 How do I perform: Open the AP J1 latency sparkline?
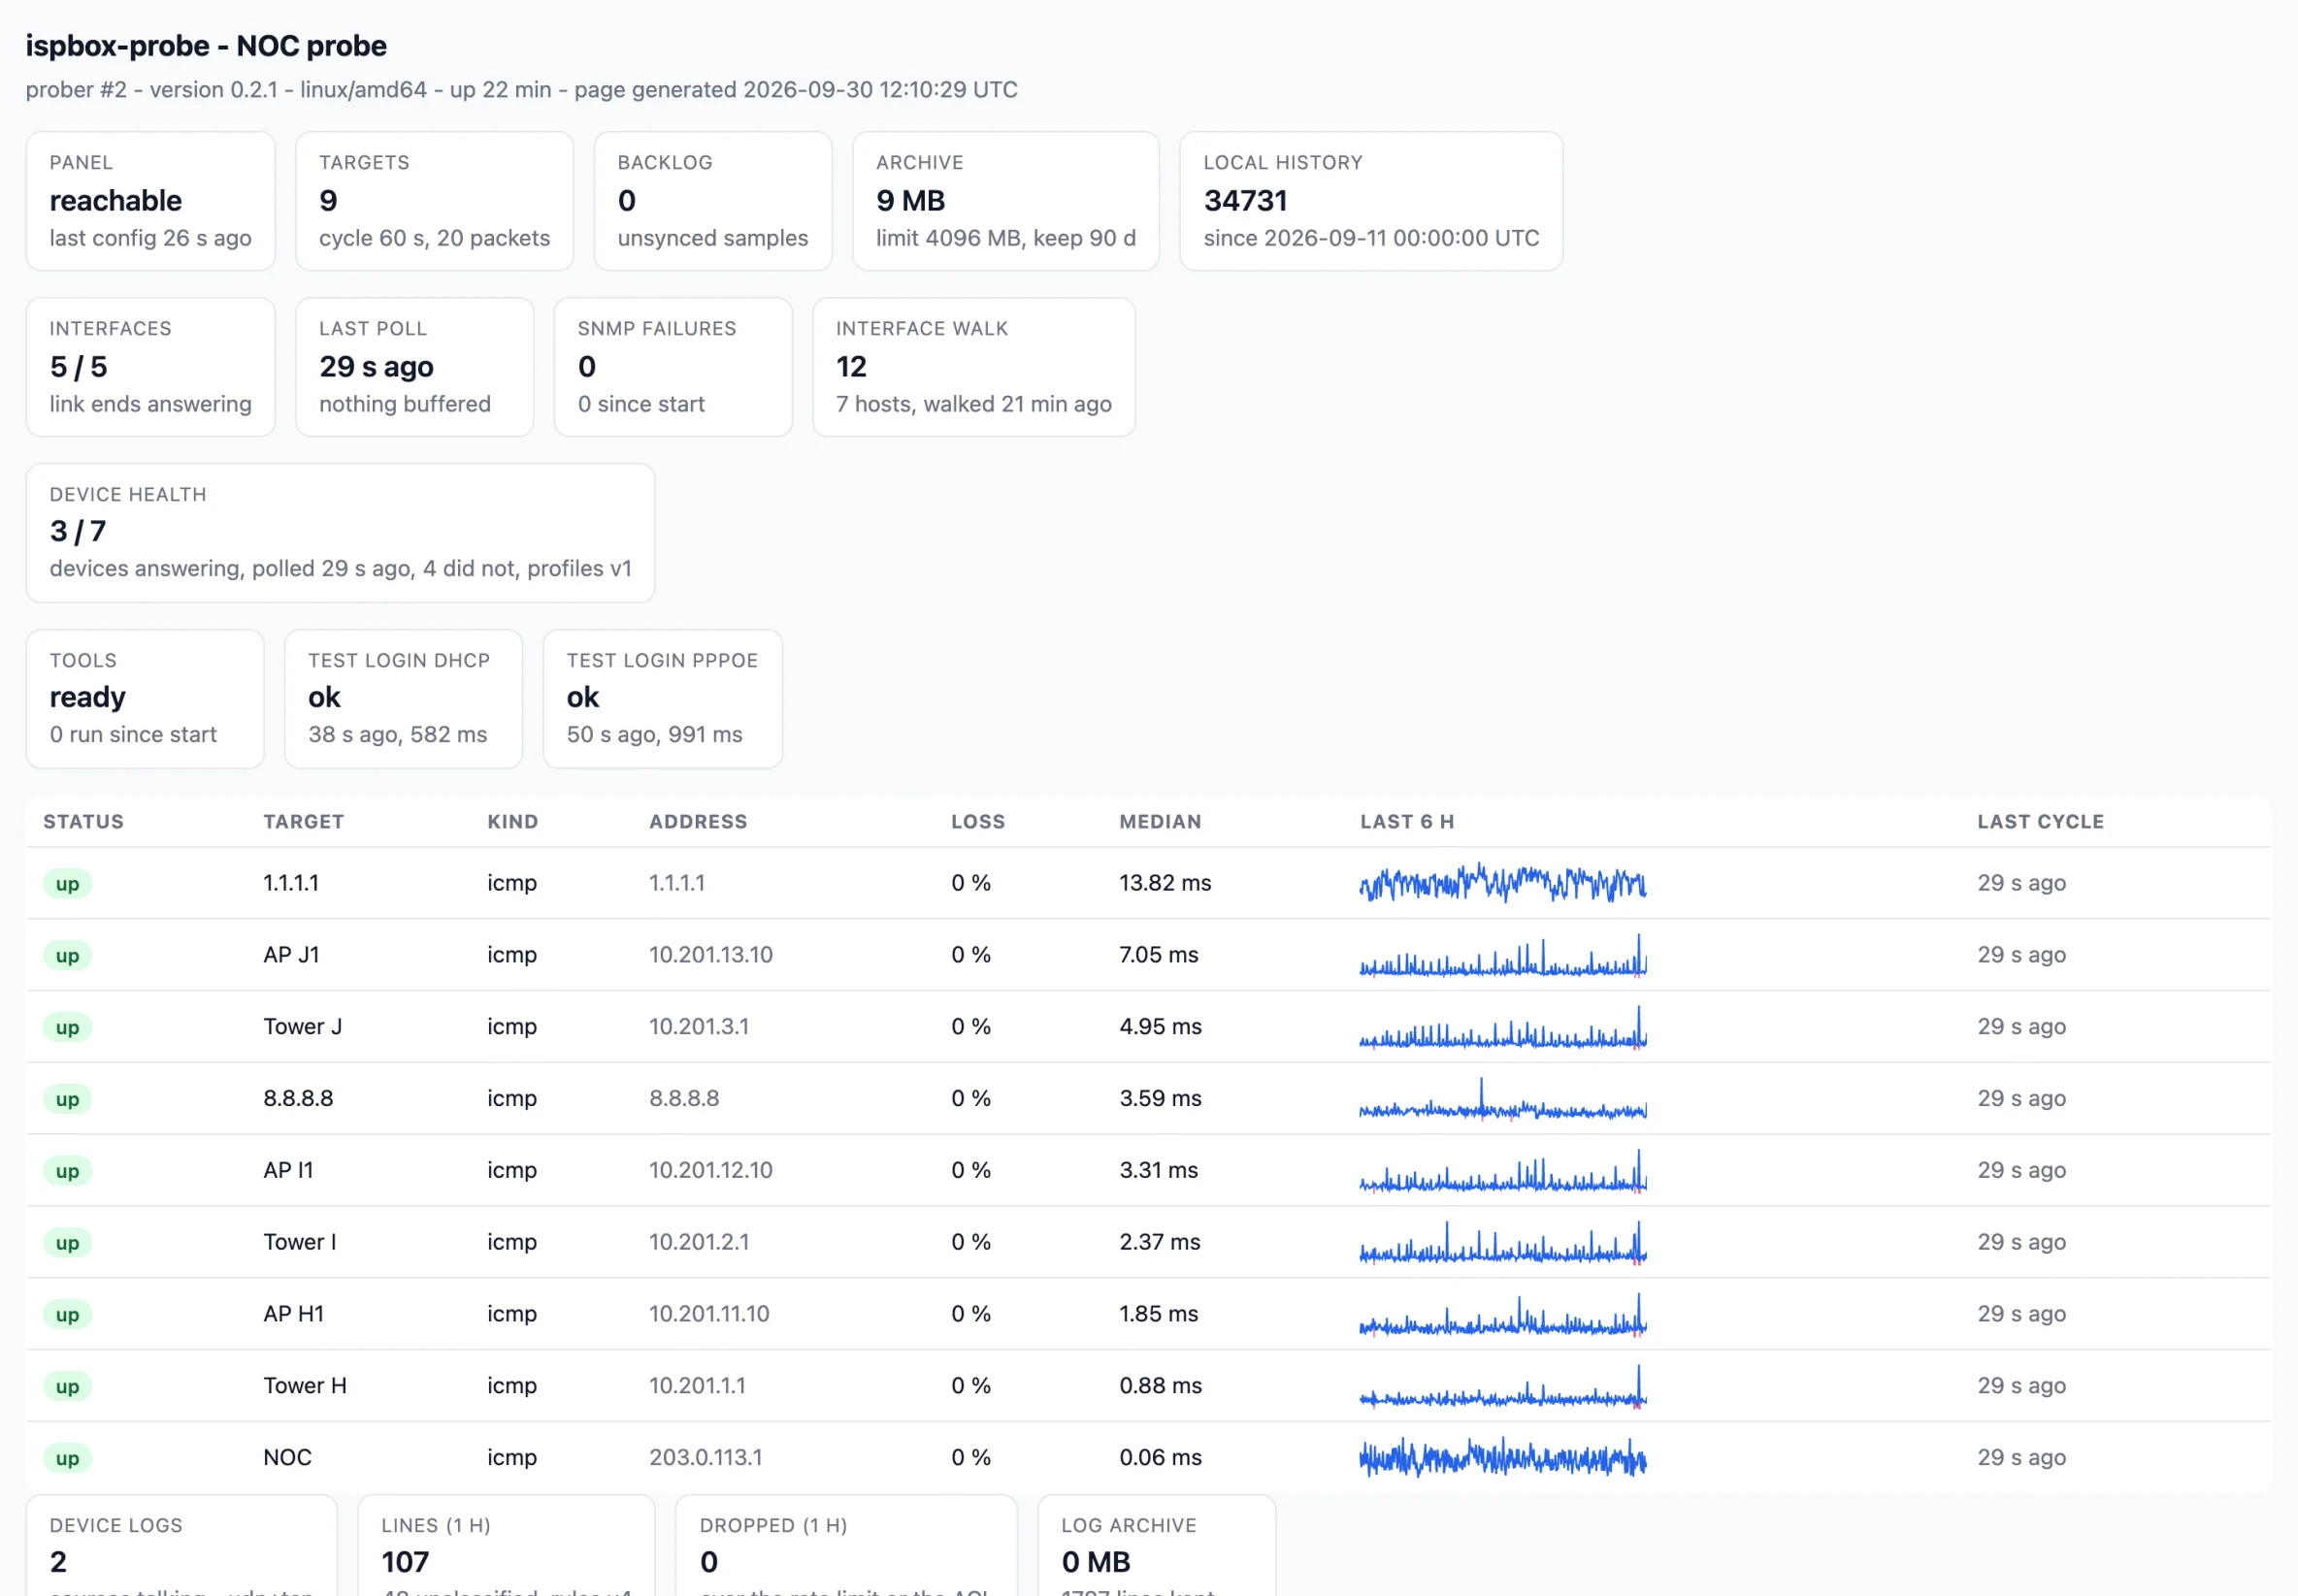click(x=1503, y=955)
